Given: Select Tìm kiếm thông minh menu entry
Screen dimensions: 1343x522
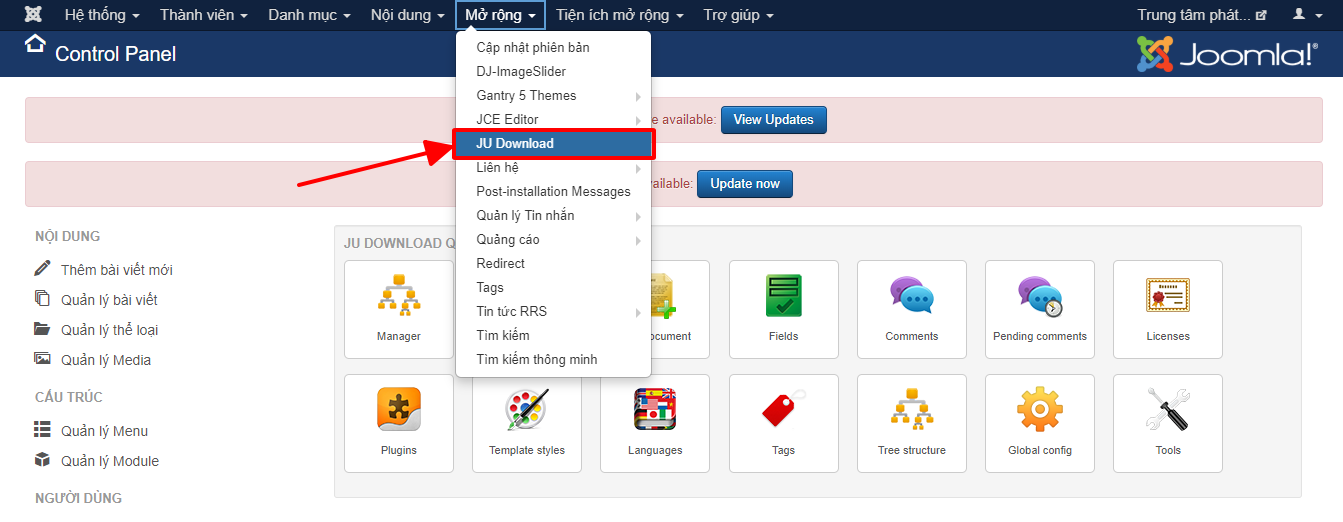Looking at the screenshot, I should pyautogui.click(x=553, y=360).
